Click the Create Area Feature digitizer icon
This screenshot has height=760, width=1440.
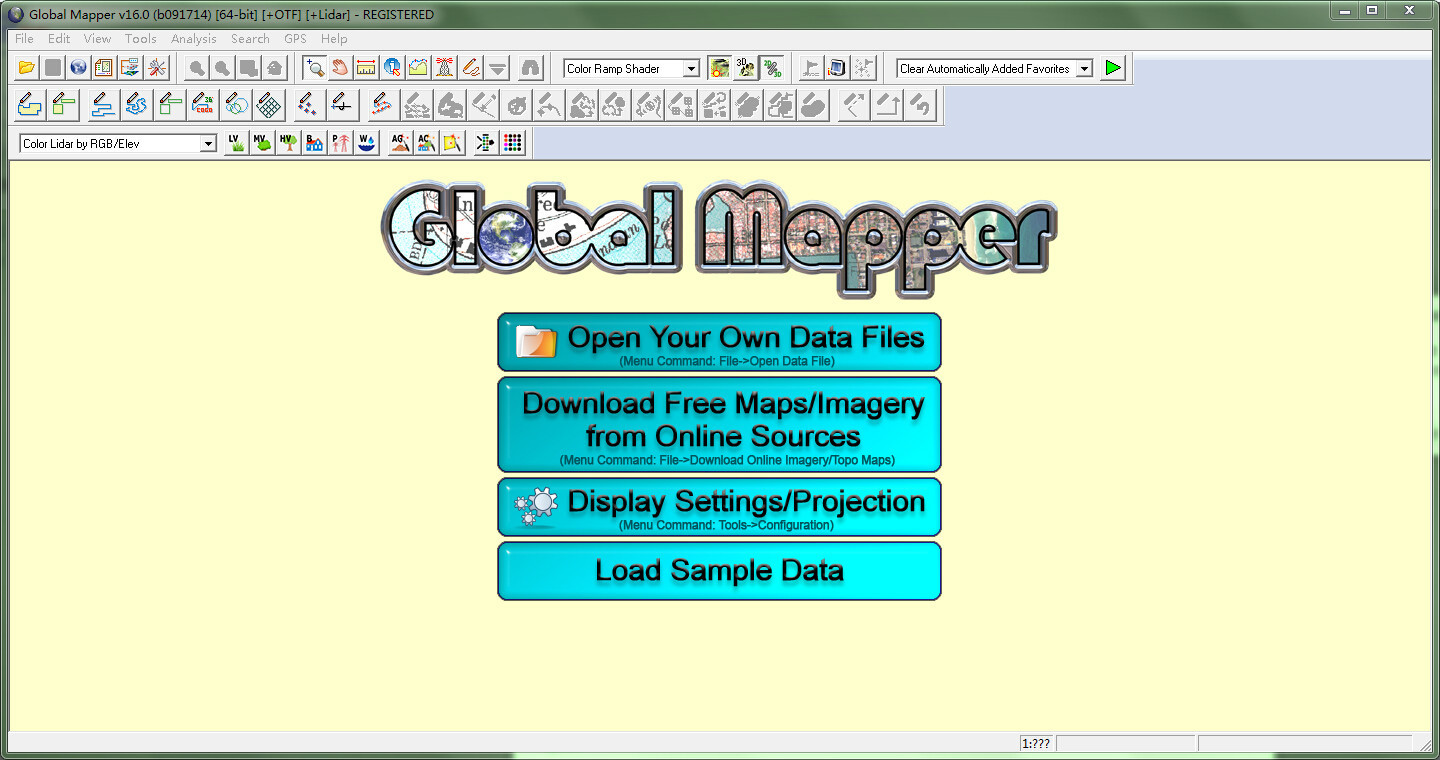click(29, 105)
